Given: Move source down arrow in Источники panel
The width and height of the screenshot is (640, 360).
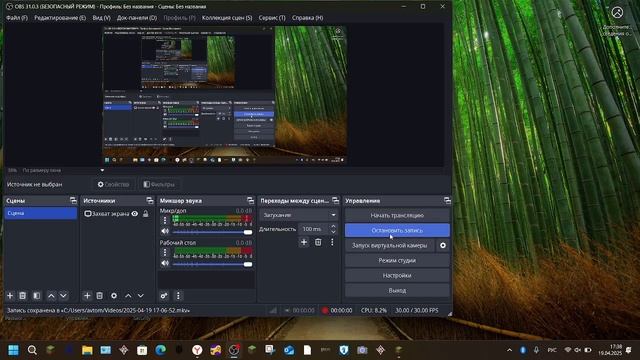Looking at the screenshot, I should click(140, 296).
